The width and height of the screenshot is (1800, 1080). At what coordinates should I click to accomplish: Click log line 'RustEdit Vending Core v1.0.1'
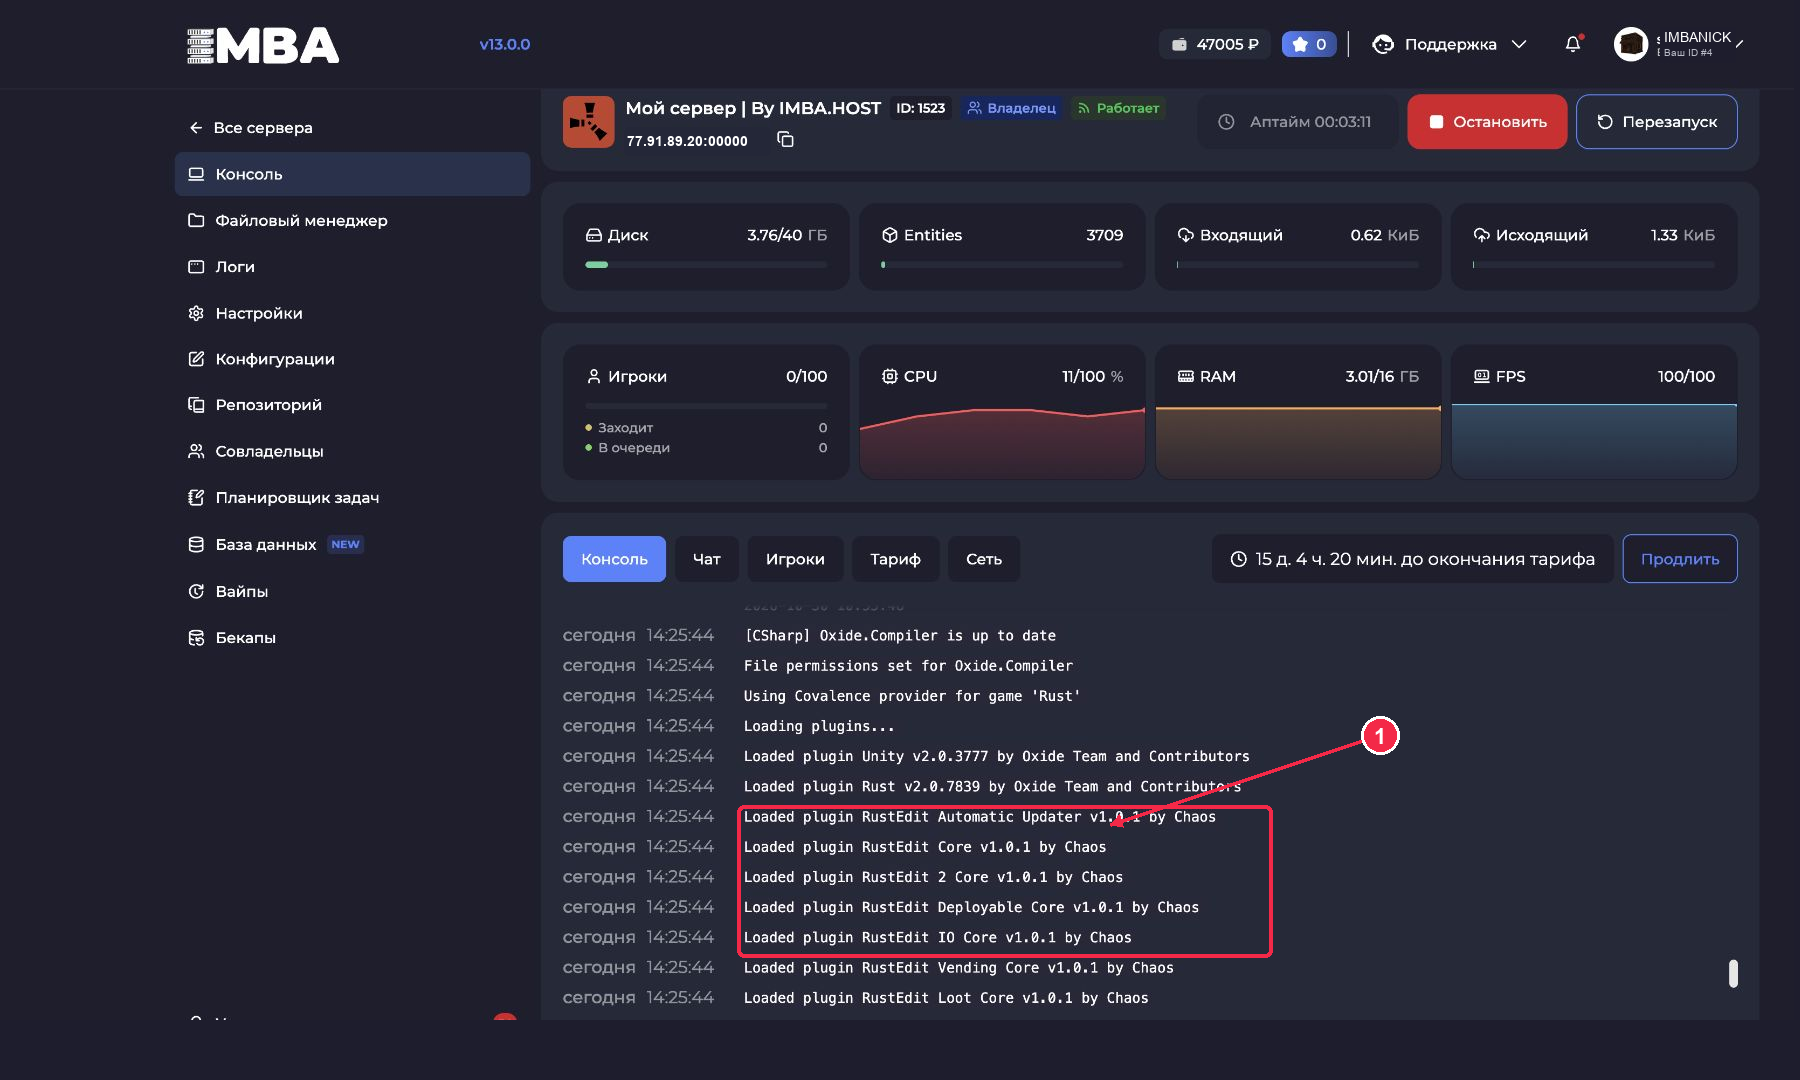[x=958, y=968]
